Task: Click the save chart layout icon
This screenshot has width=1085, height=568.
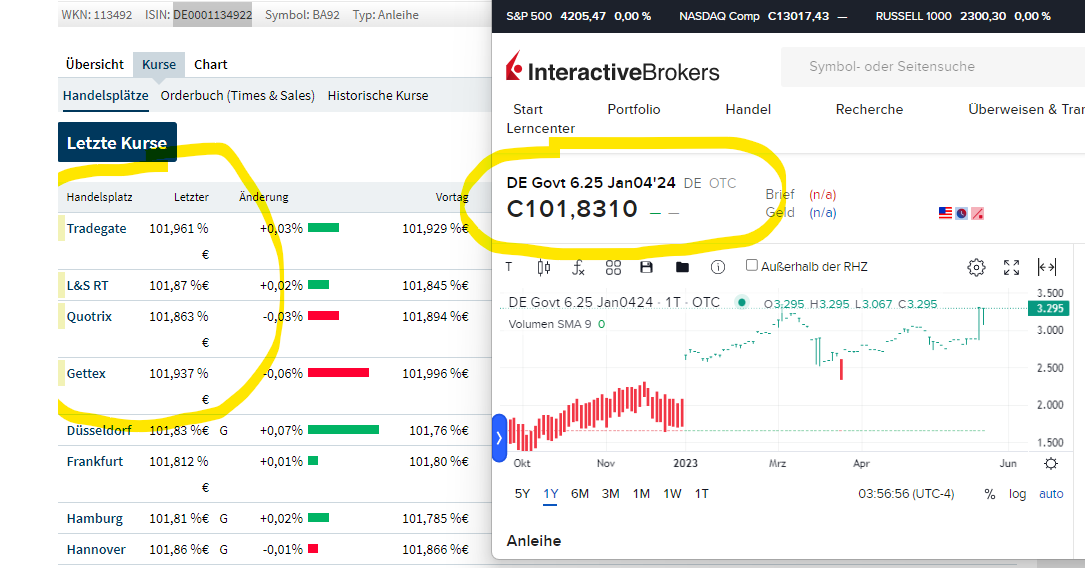Action: (647, 267)
